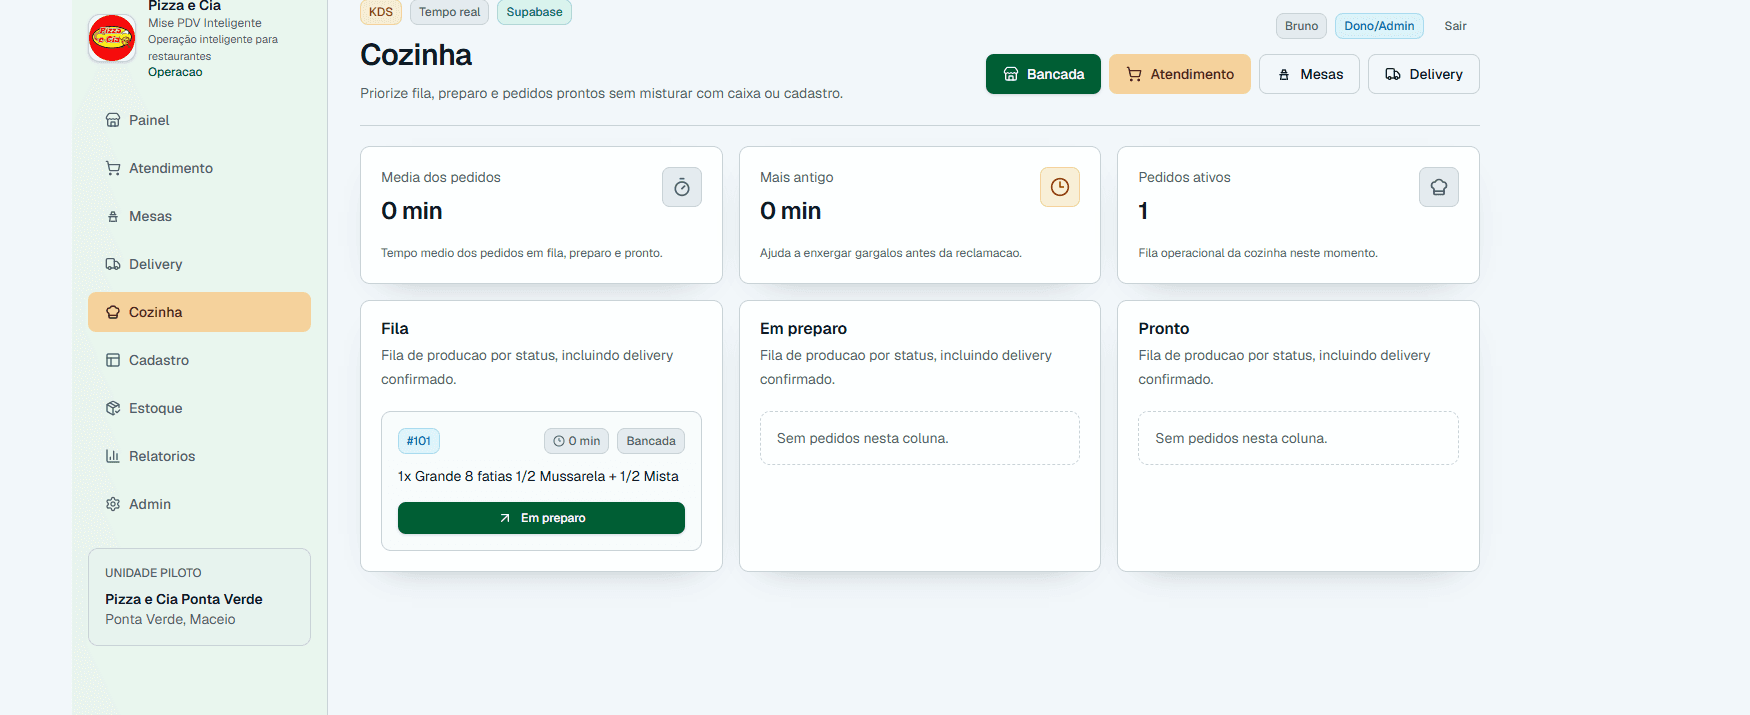The width and height of the screenshot is (1750, 715).
Task: Click the Admin gear icon
Action: point(113,504)
